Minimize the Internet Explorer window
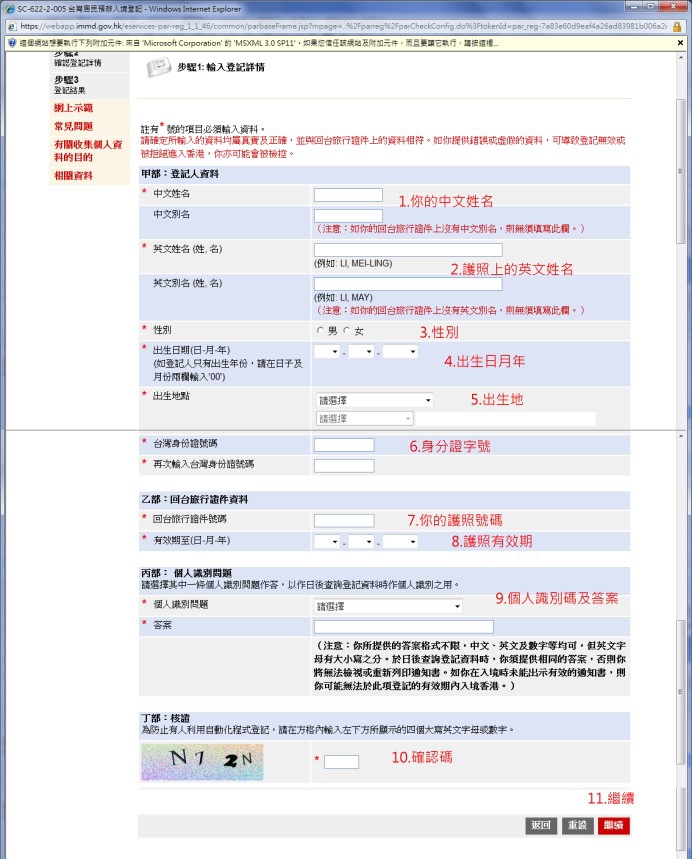Viewport: 692px width, 859px height. [635, 7]
